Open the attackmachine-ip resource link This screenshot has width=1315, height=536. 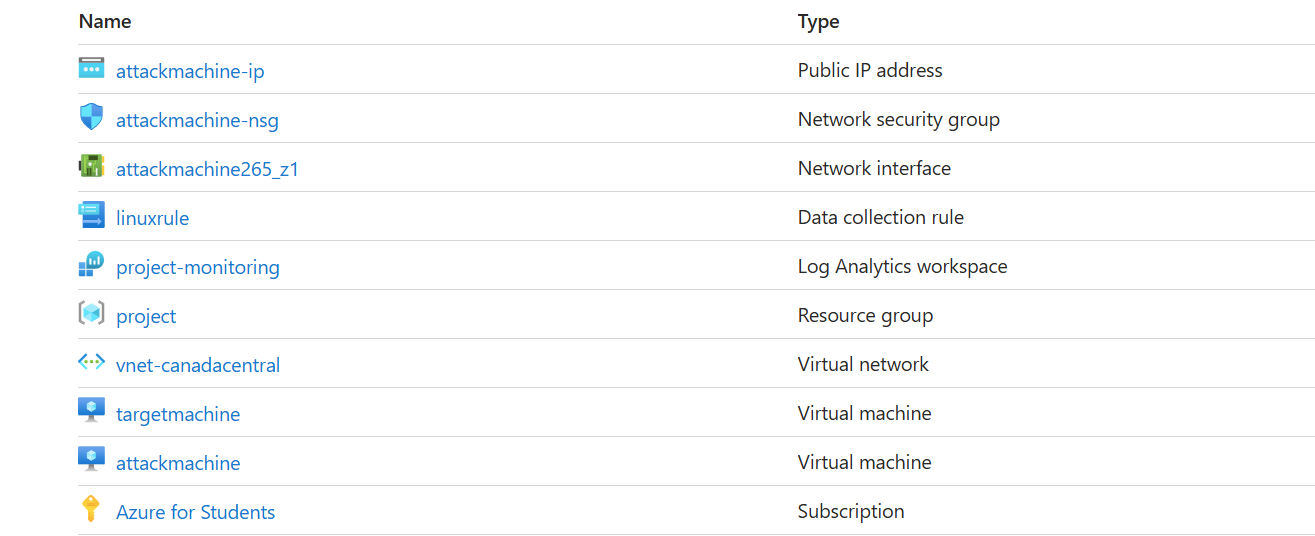[190, 71]
